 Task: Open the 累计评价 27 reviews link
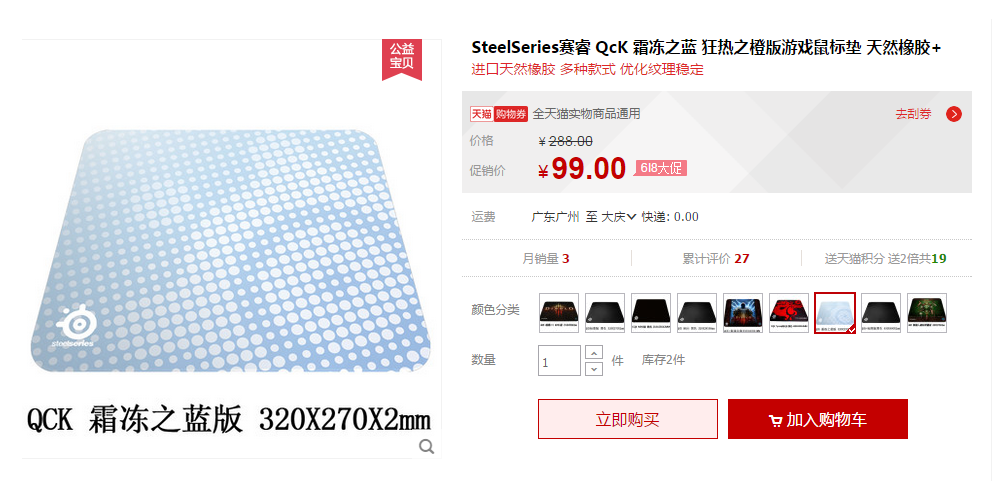tap(716, 258)
